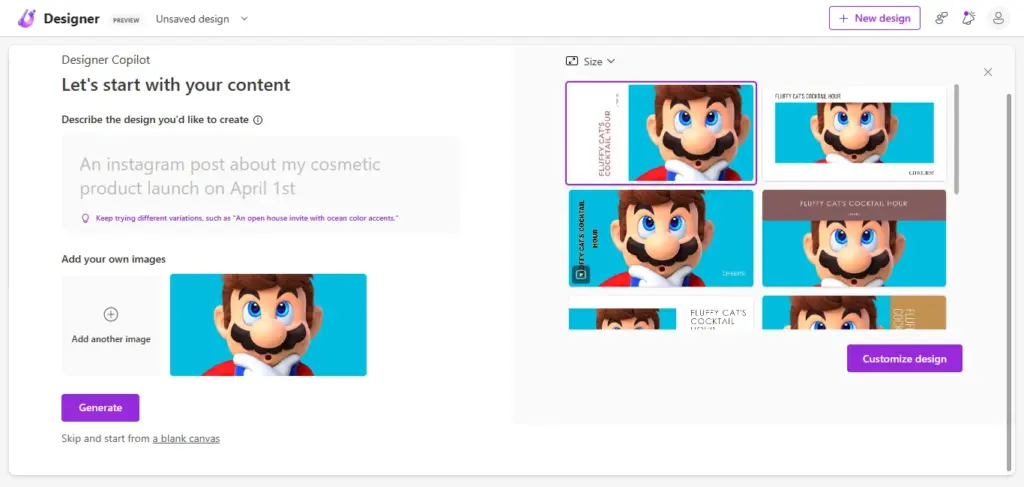Expand the Size dropdown
The height and width of the screenshot is (487, 1024).
click(x=590, y=61)
